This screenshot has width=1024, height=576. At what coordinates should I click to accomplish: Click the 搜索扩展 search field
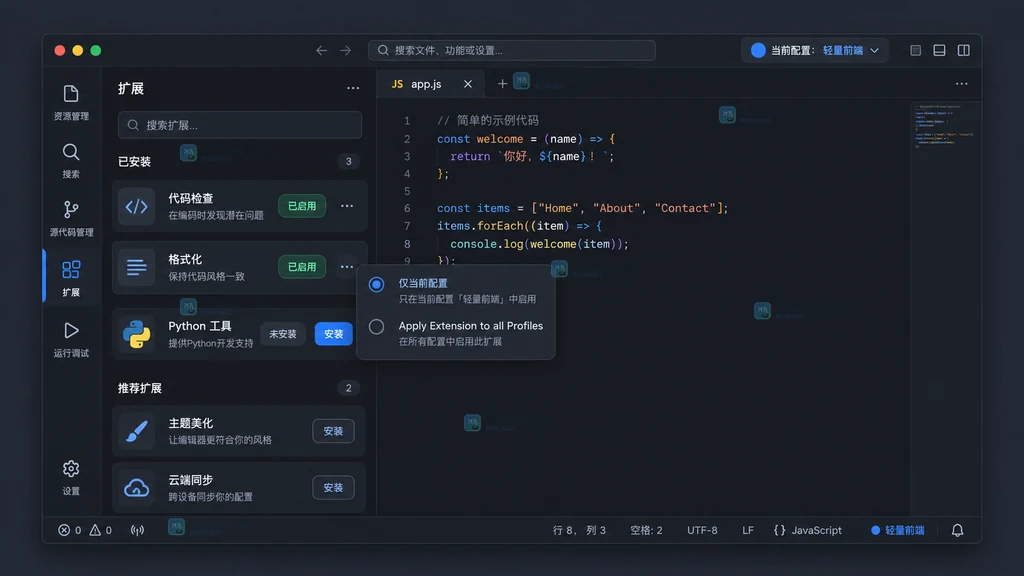240,125
